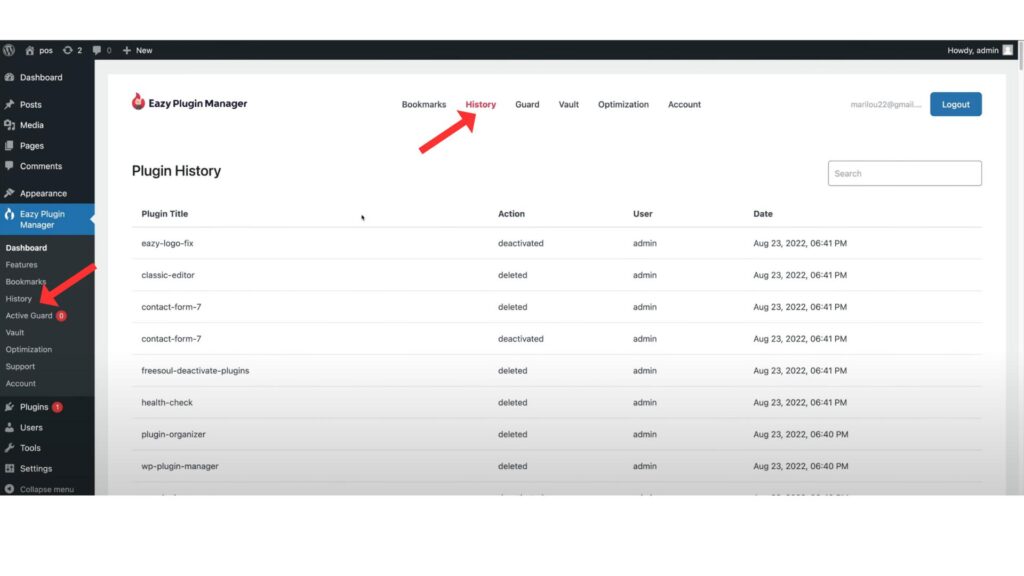The width and height of the screenshot is (1024, 576).
Task: Click 'Howdy, admin' account link
Action: click(x=972, y=50)
